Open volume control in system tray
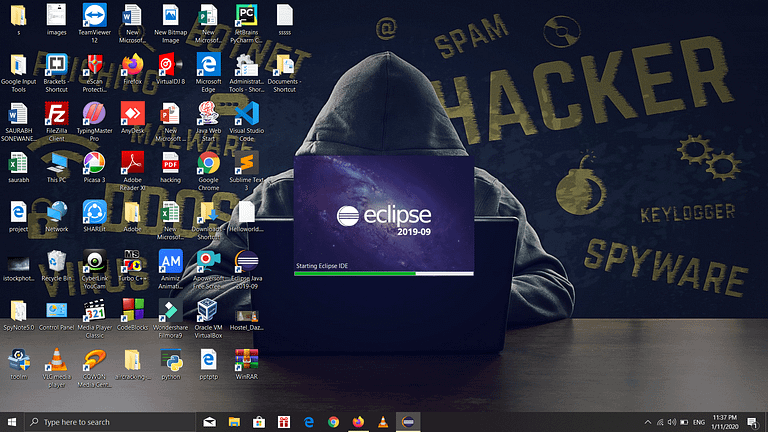This screenshot has height=432, width=768. point(672,422)
